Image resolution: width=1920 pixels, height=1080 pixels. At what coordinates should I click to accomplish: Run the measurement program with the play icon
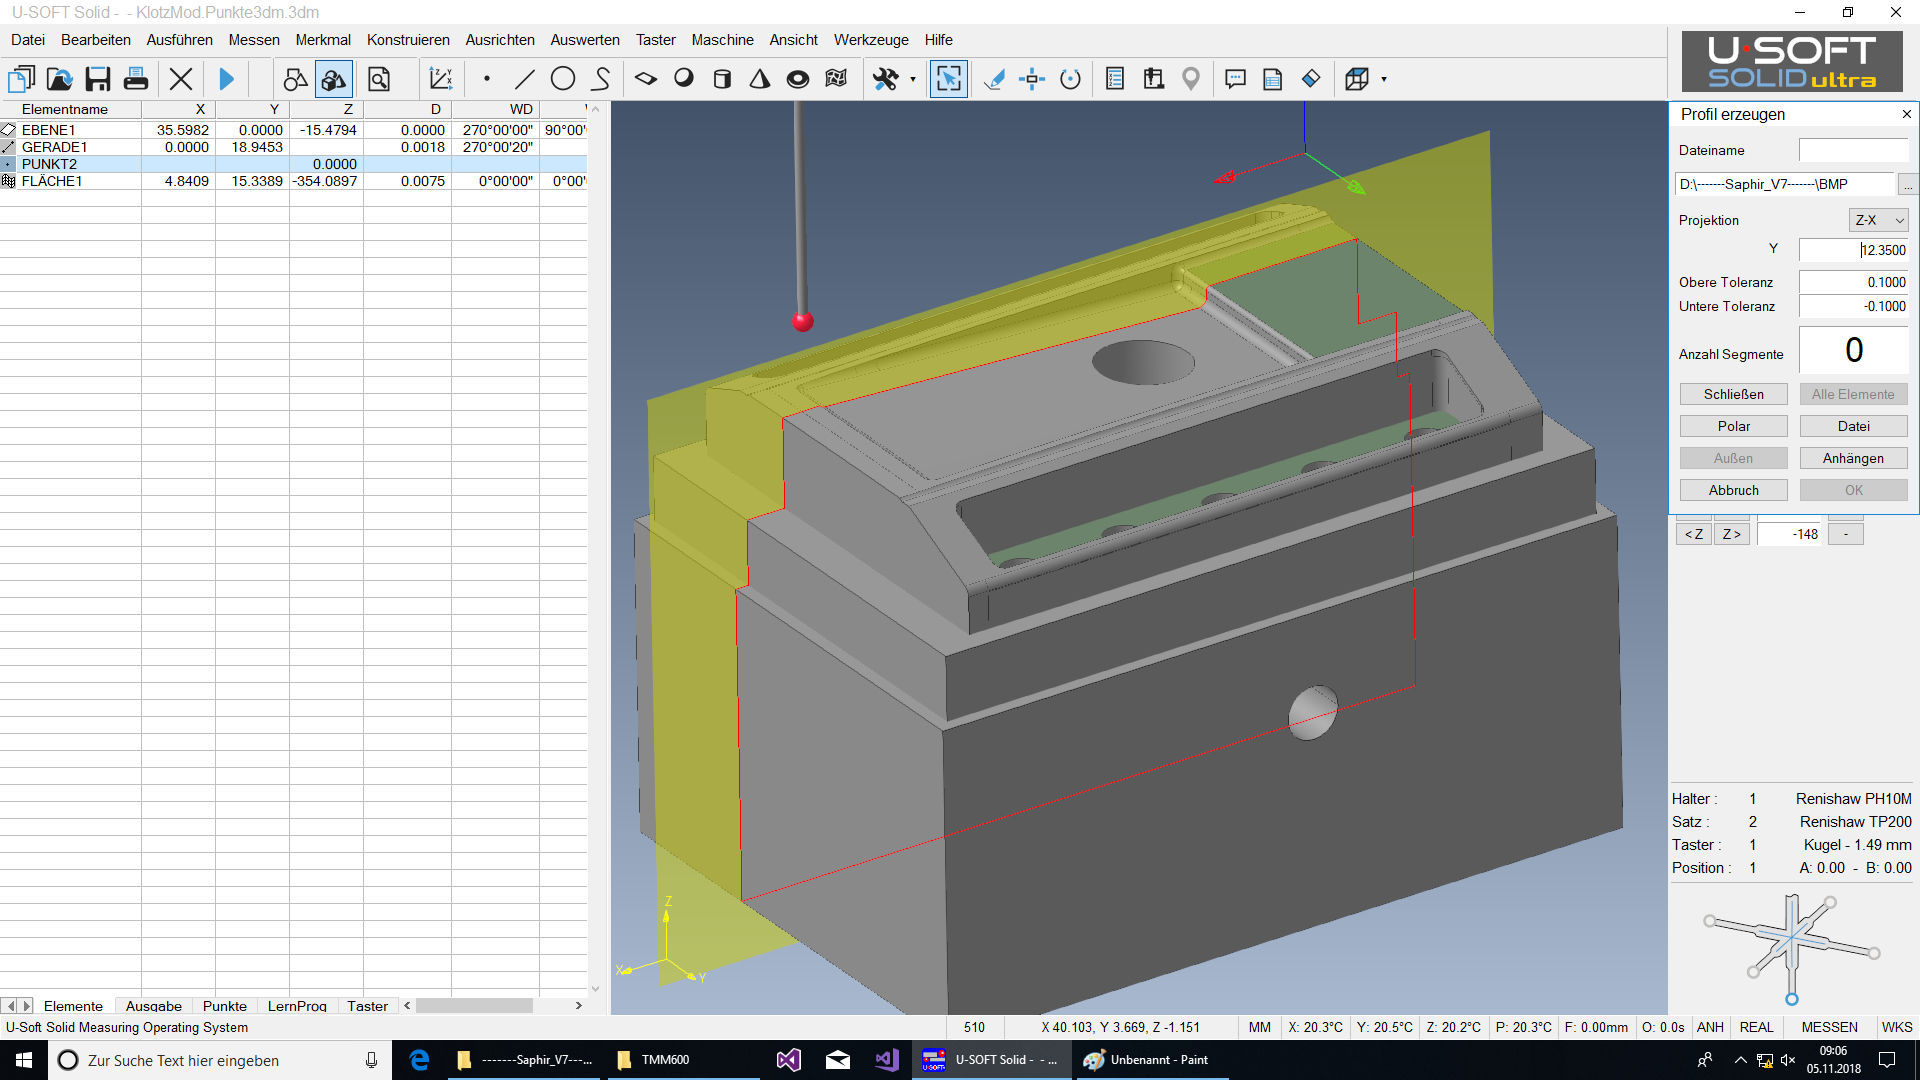226,78
